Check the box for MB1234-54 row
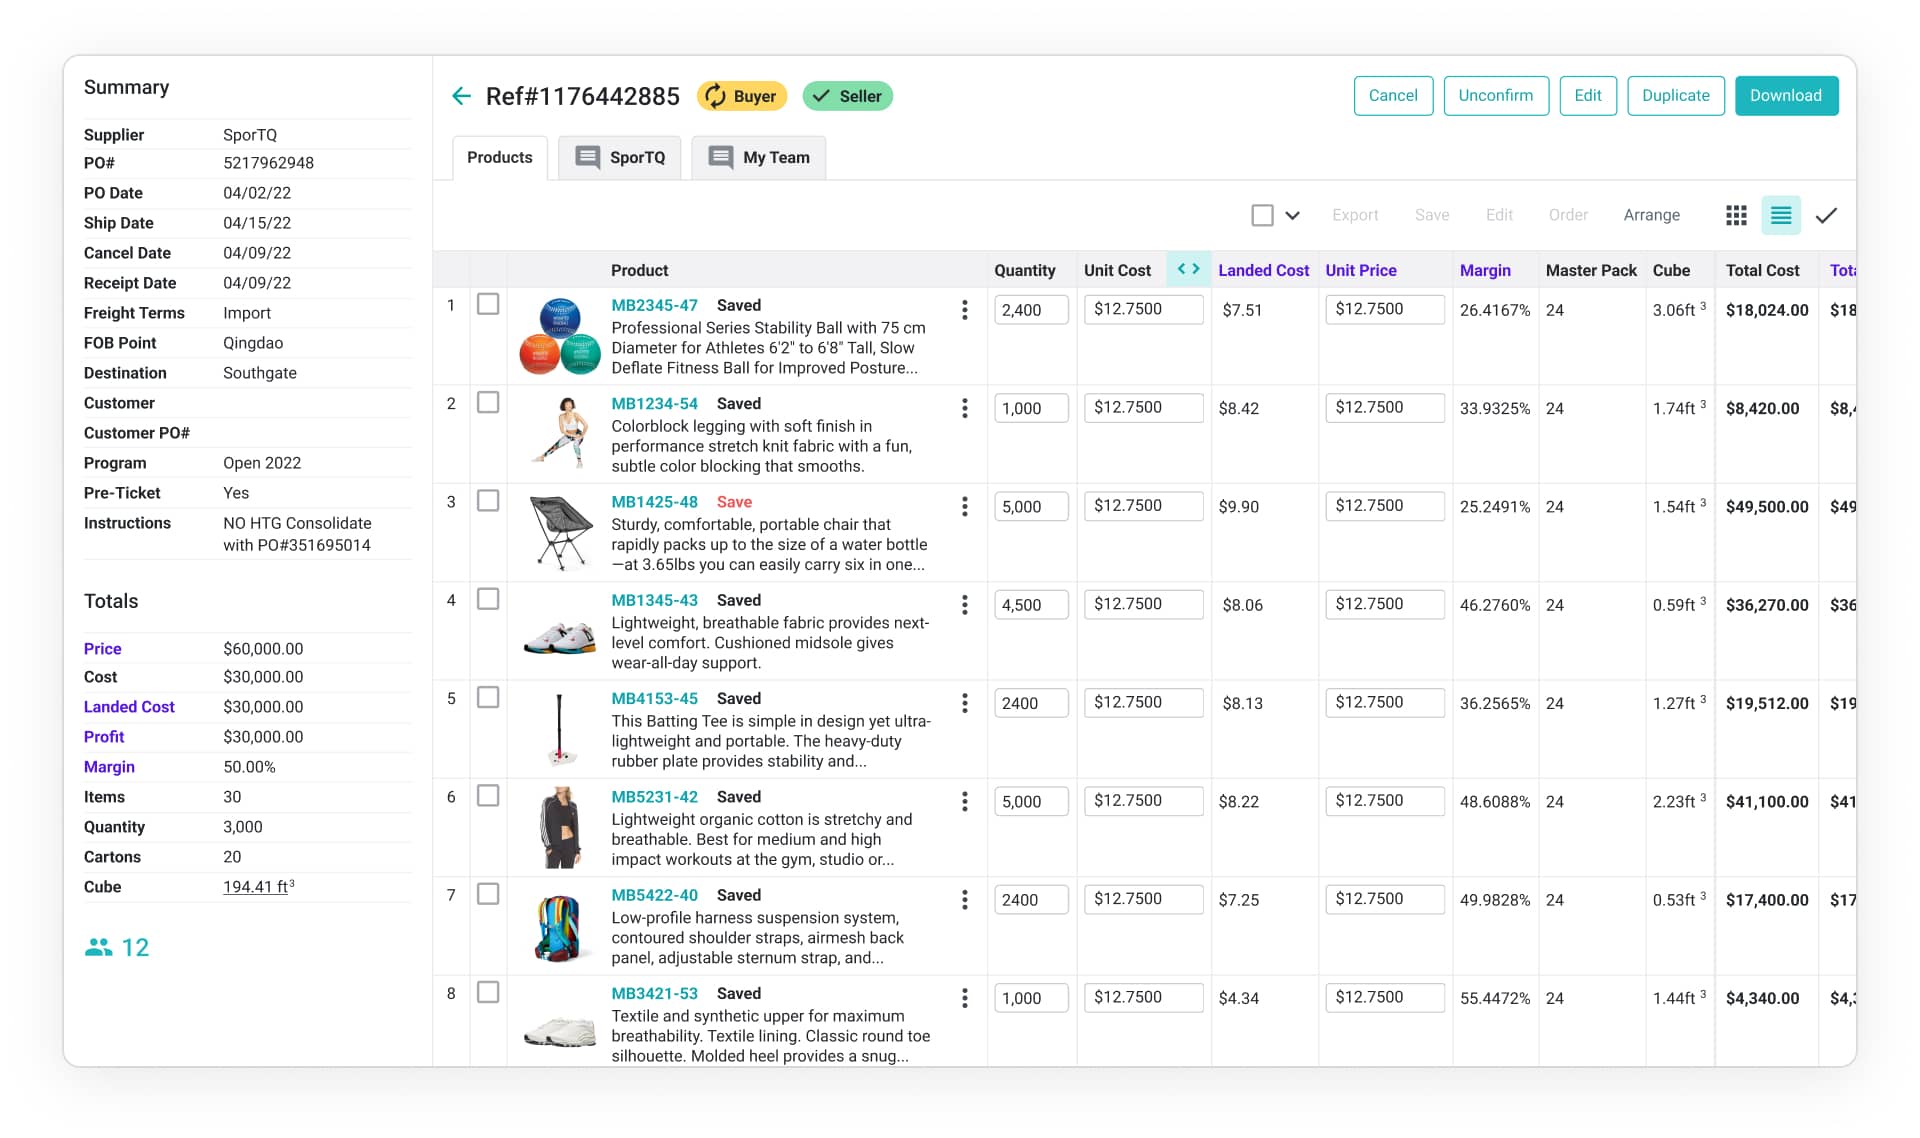1920x1138 pixels. (x=488, y=403)
